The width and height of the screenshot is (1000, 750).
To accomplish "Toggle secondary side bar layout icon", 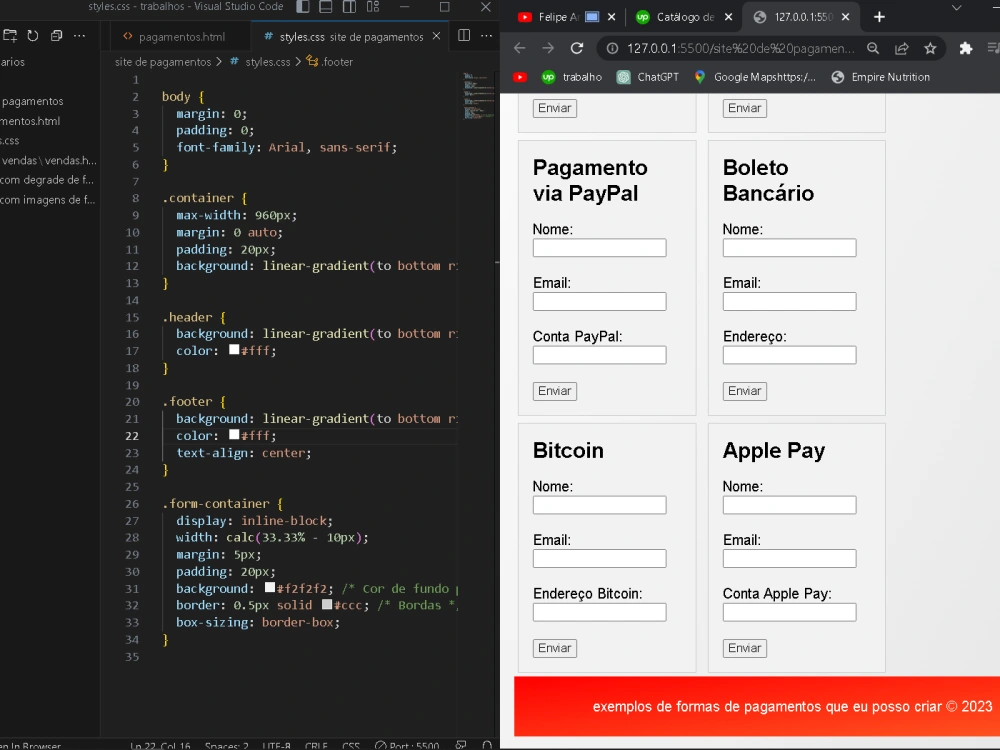I will (349, 7).
